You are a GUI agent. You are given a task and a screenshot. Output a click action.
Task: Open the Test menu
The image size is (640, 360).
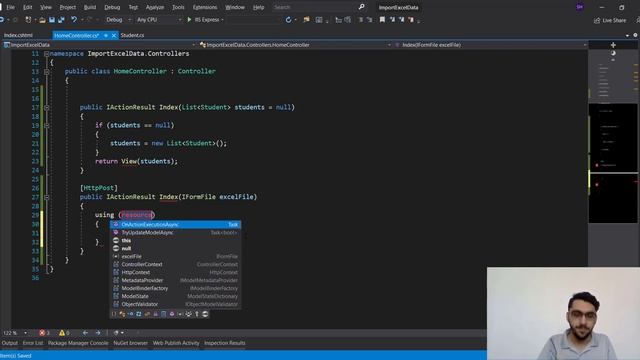[133, 7]
